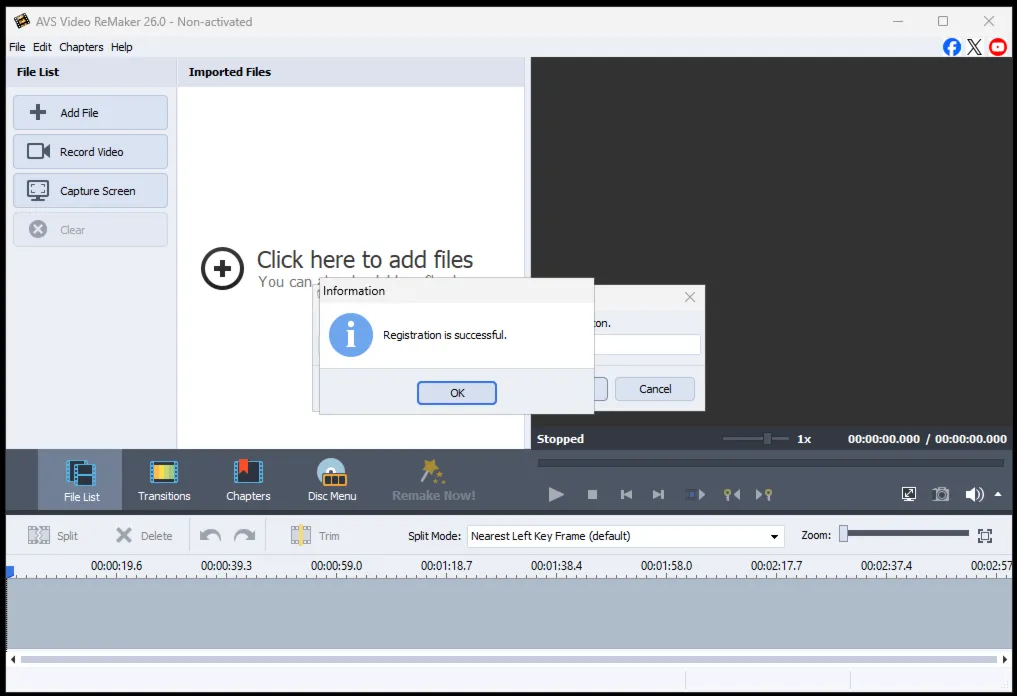The image size is (1017, 696).
Task: Click the disabled Clear button
Action: coord(90,230)
